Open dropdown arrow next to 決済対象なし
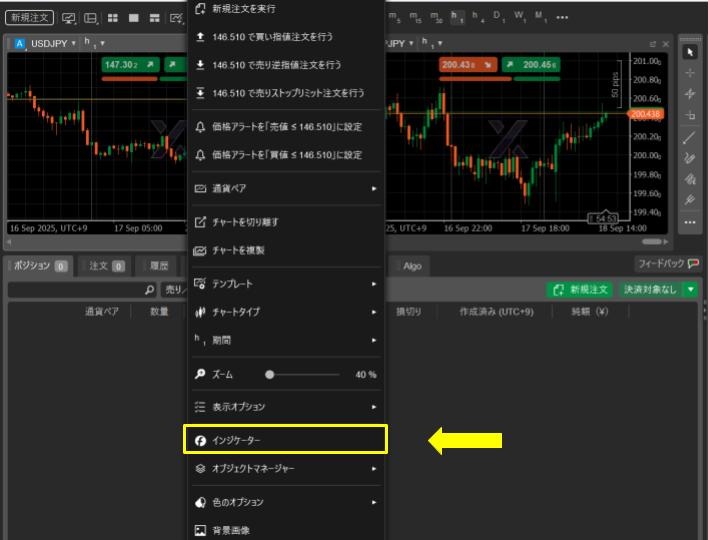 point(690,289)
